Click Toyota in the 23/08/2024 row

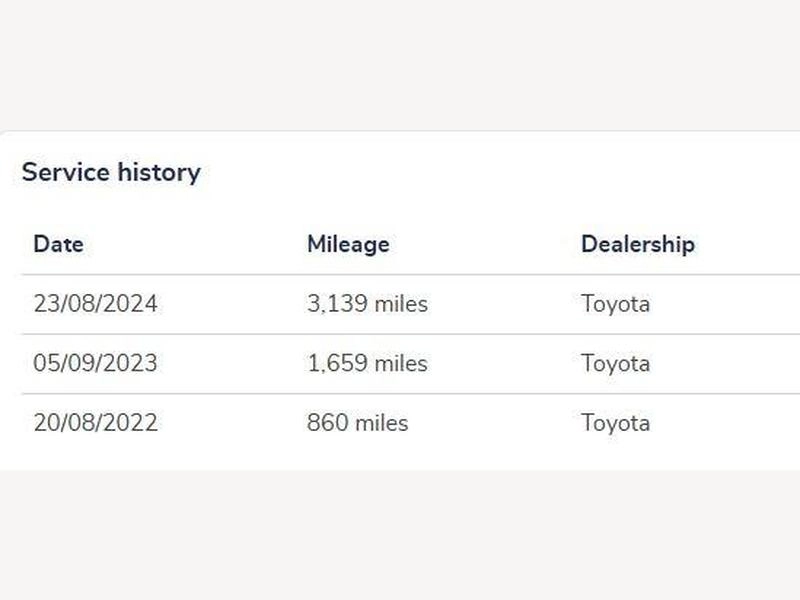[x=615, y=305]
